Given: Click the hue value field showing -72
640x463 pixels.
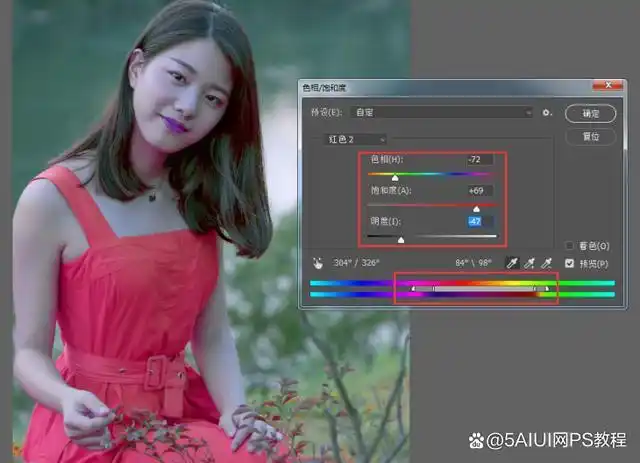Looking at the screenshot, I should click(480, 160).
